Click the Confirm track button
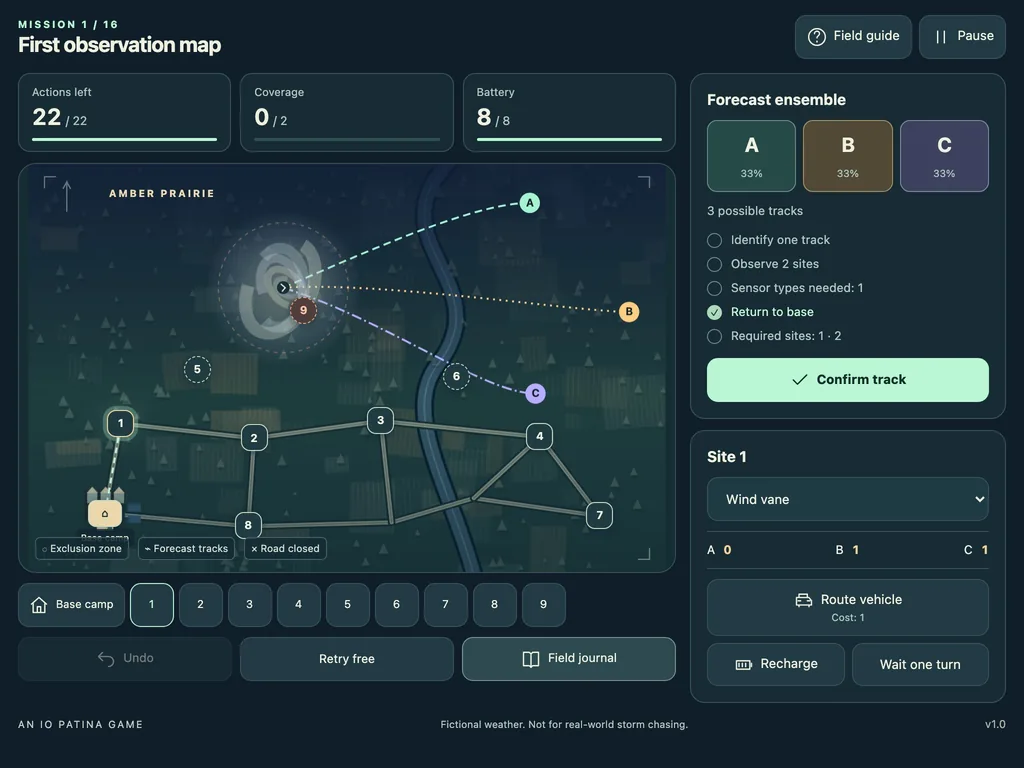Image resolution: width=1024 pixels, height=768 pixels. coord(848,380)
